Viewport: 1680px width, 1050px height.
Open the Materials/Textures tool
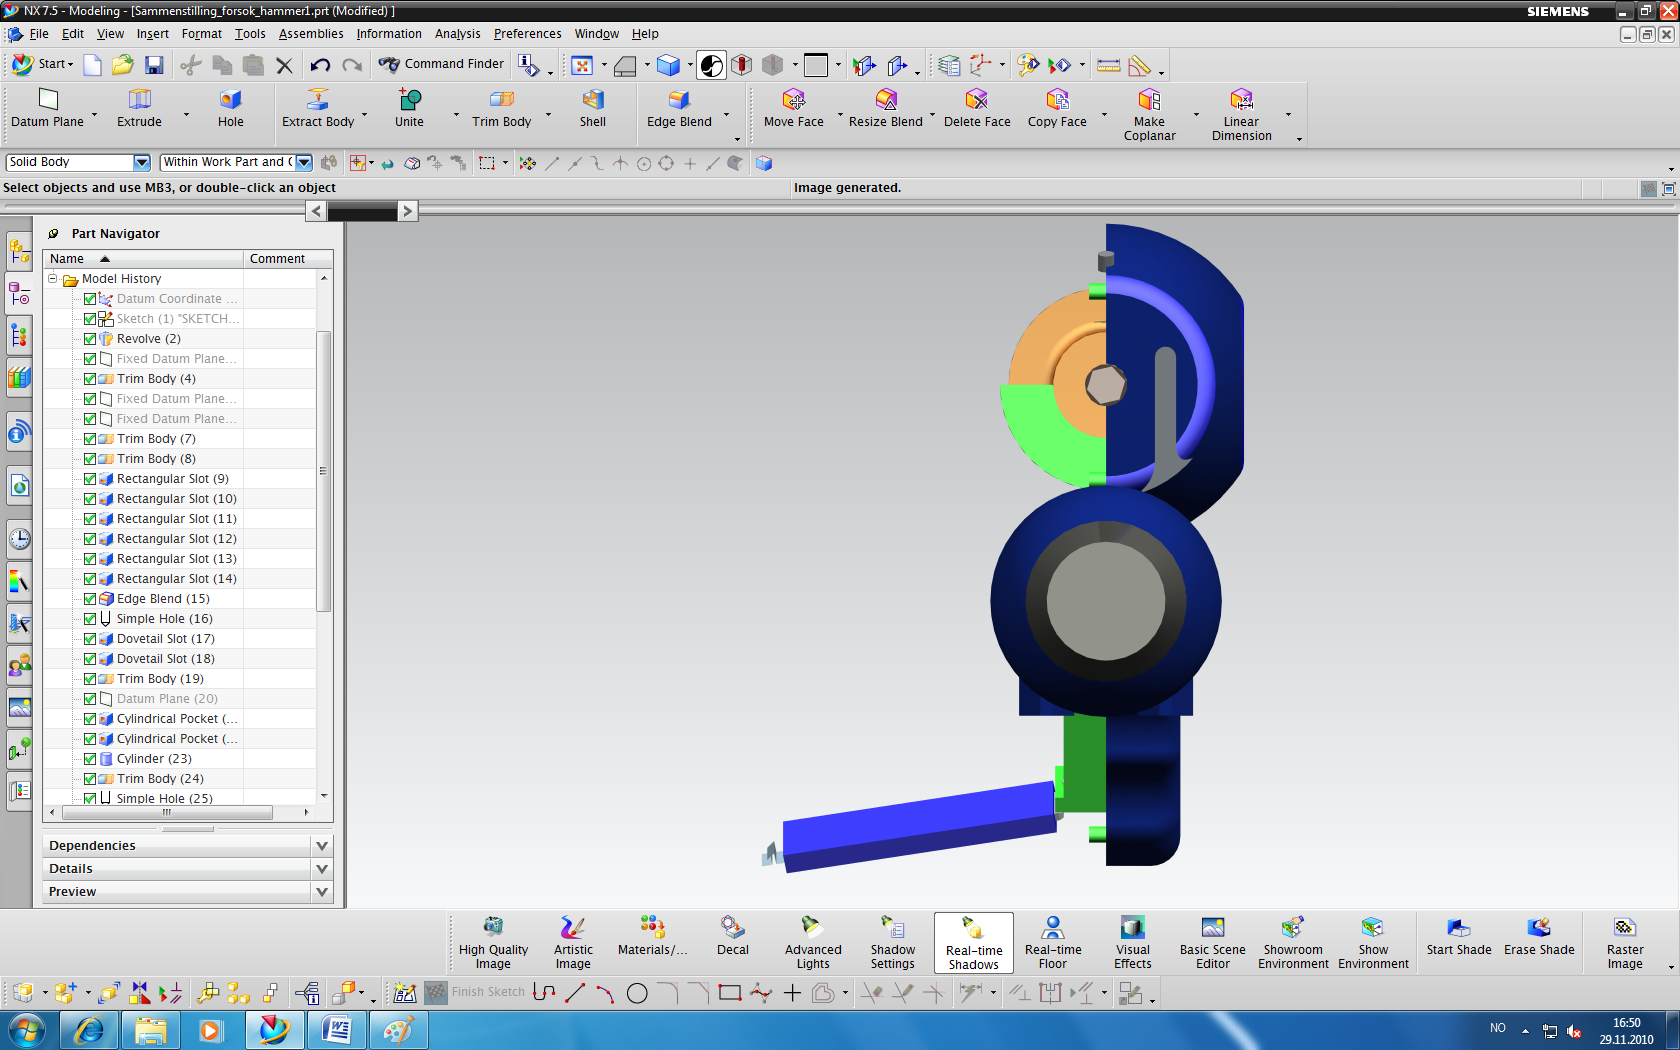(652, 941)
